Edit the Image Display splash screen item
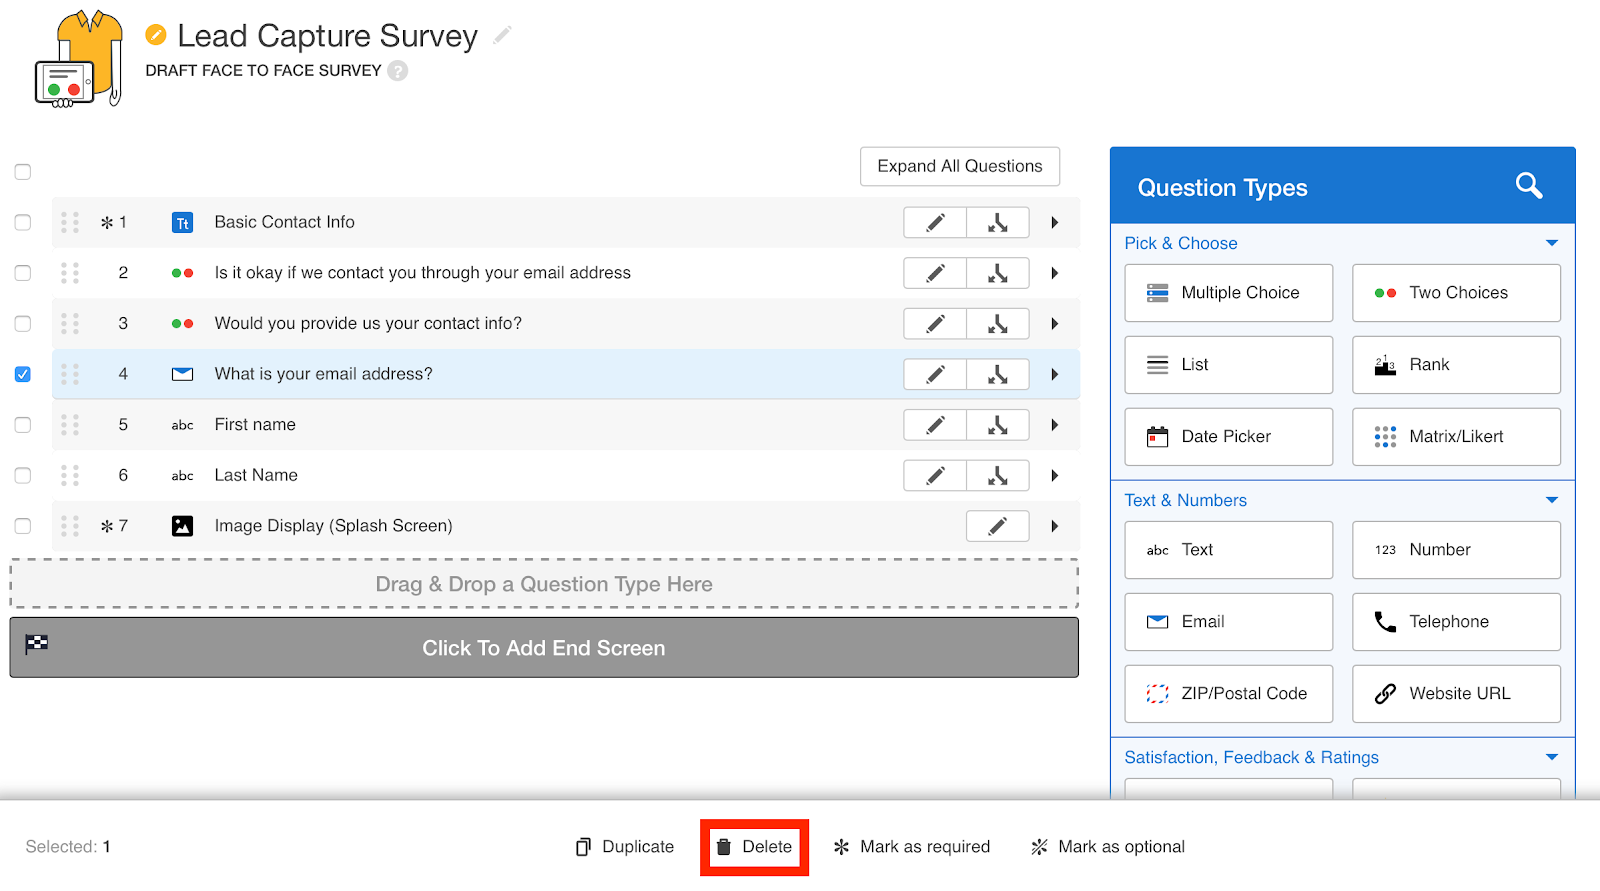The height and width of the screenshot is (891, 1600). coord(998,526)
